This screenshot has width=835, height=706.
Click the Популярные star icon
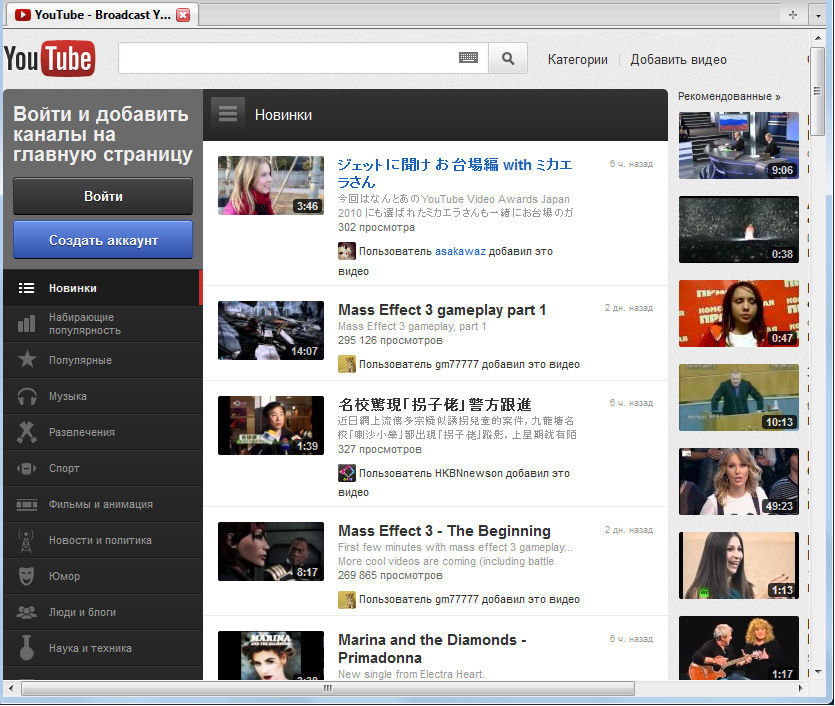[27, 360]
